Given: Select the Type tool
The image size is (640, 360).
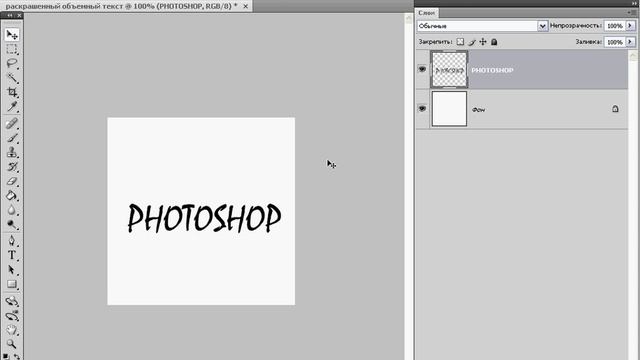Looking at the screenshot, I should tap(12, 256).
